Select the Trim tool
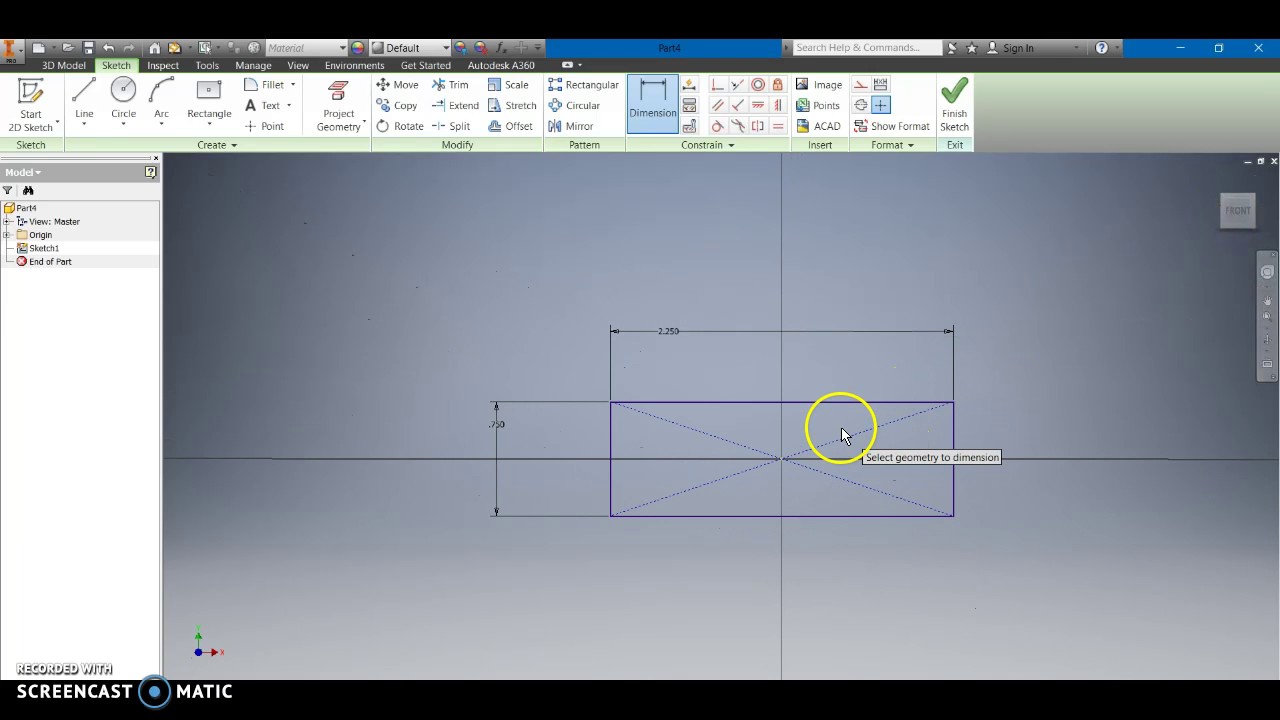The width and height of the screenshot is (1280, 720). point(450,85)
